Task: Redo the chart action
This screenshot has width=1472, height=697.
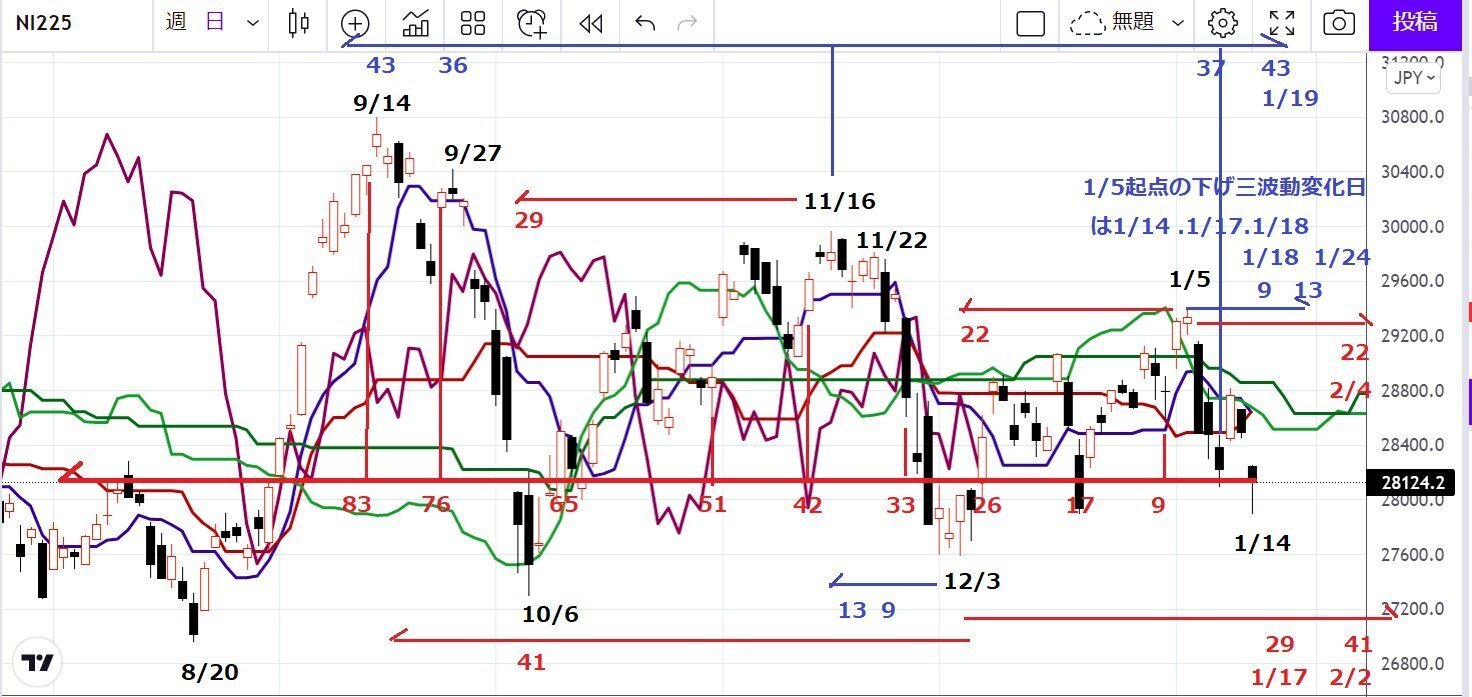Action: (687, 23)
